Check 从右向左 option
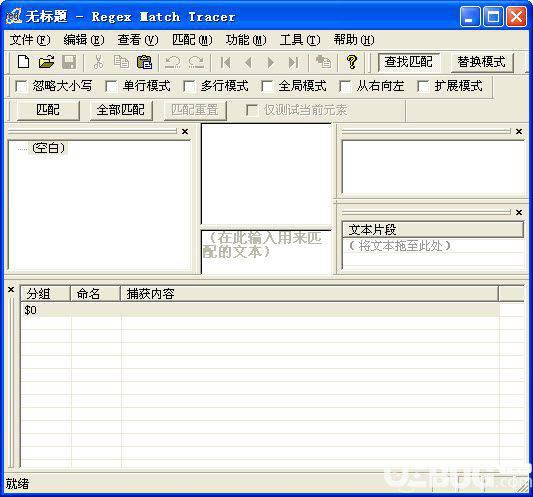Image resolution: width=533 pixels, height=497 pixels. (x=345, y=86)
